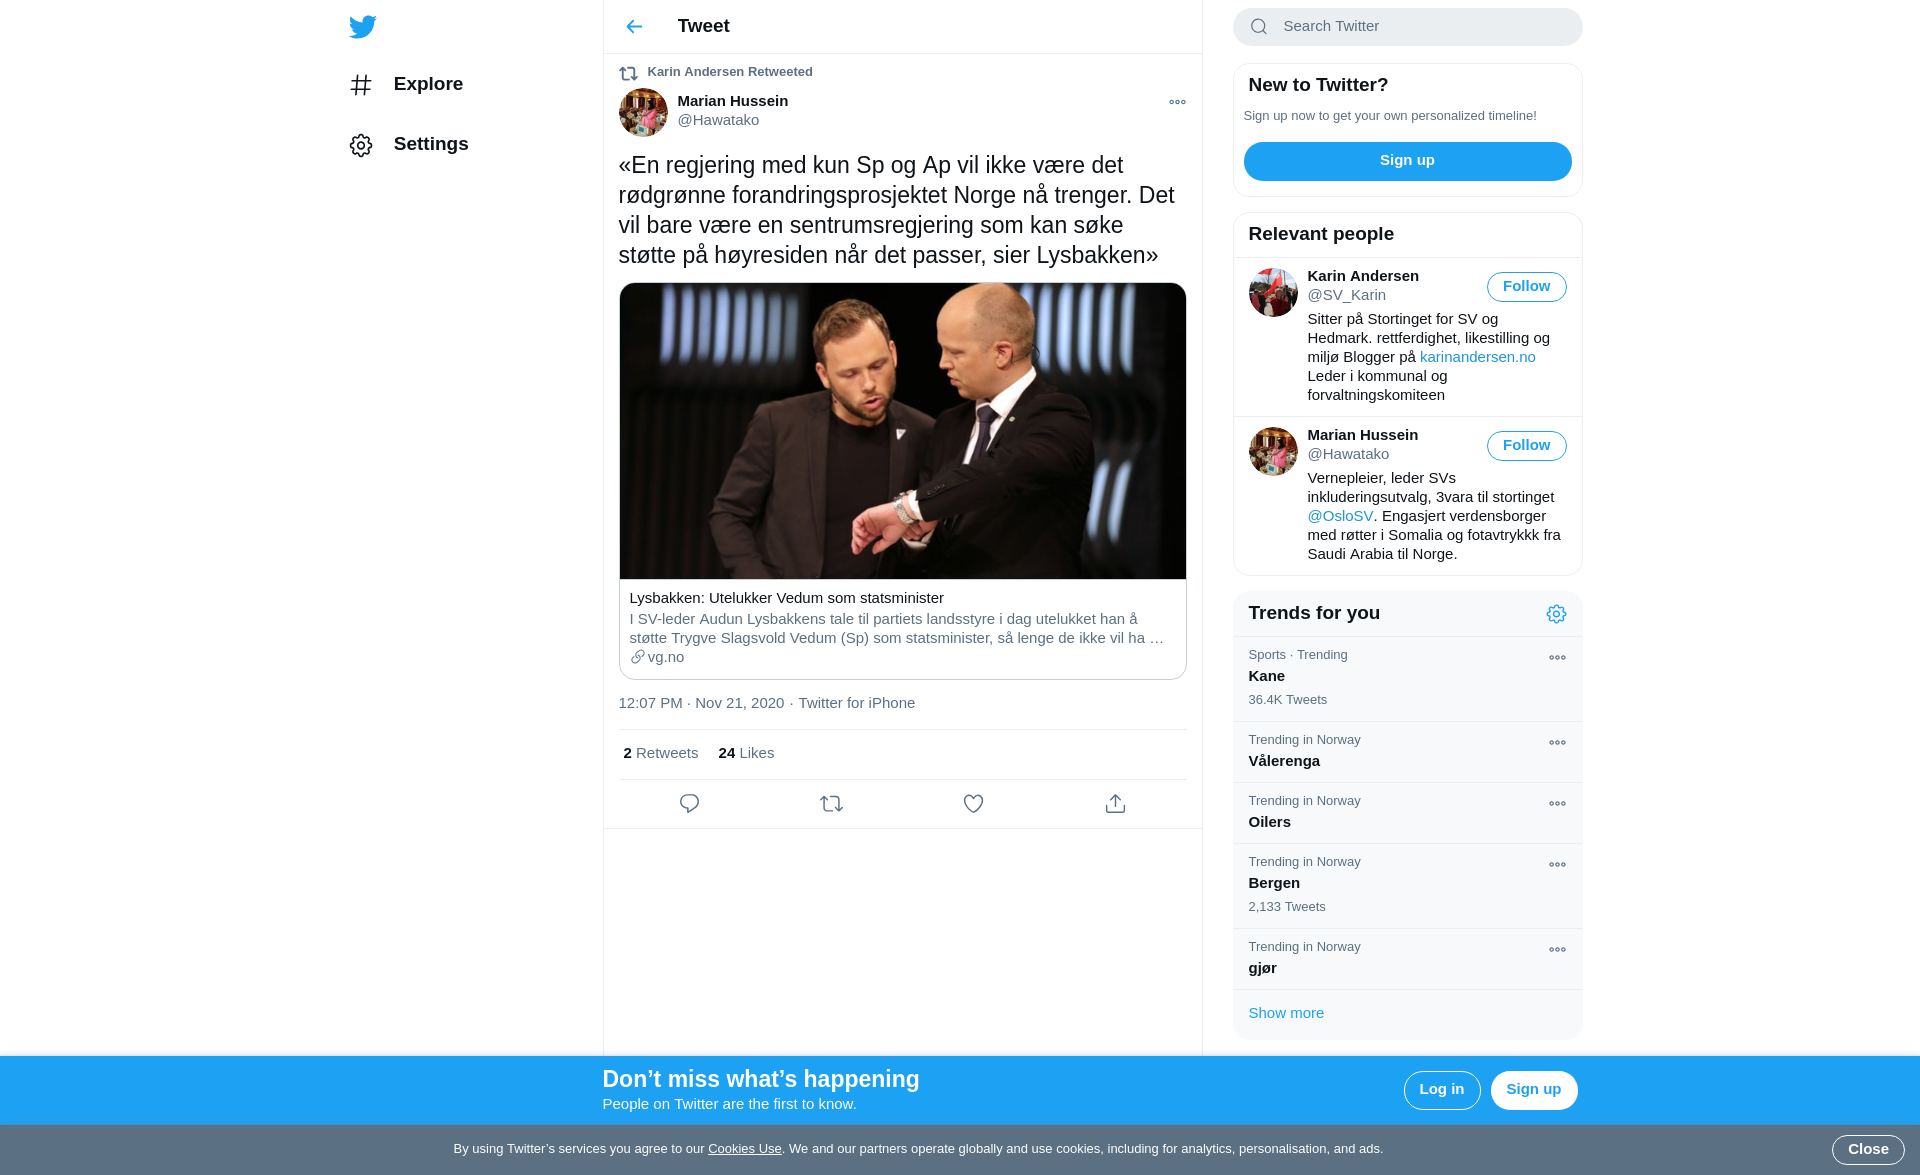
Task: Open the share icon below the tweet
Action: pos(1115,804)
